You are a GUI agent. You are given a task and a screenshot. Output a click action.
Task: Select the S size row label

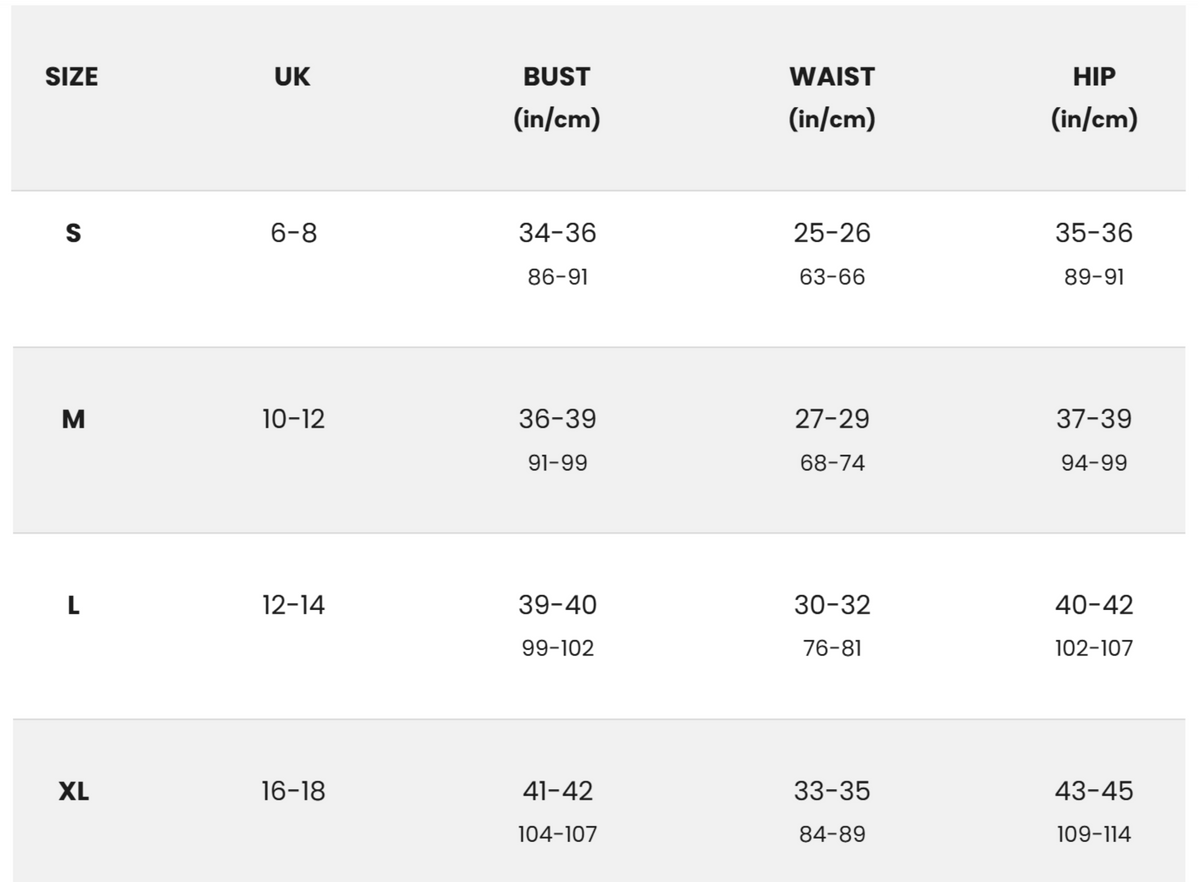tap(73, 233)
